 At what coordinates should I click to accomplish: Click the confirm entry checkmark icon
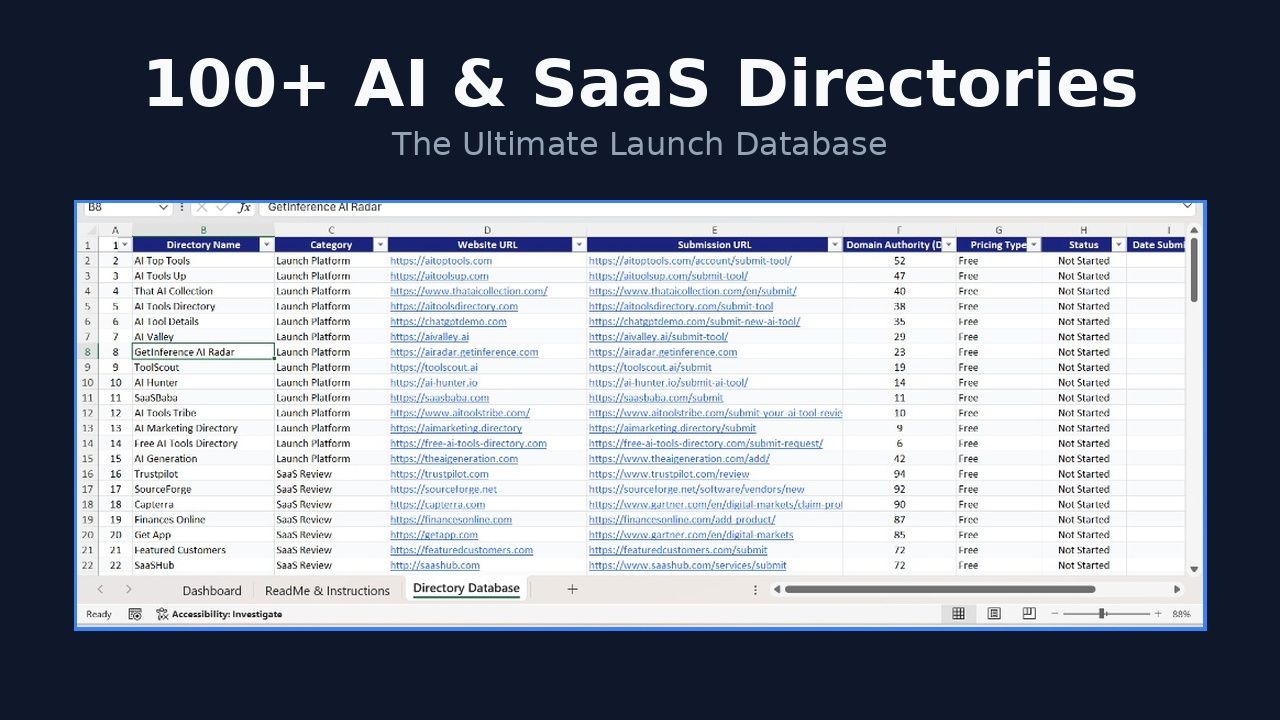pos(222,207)
